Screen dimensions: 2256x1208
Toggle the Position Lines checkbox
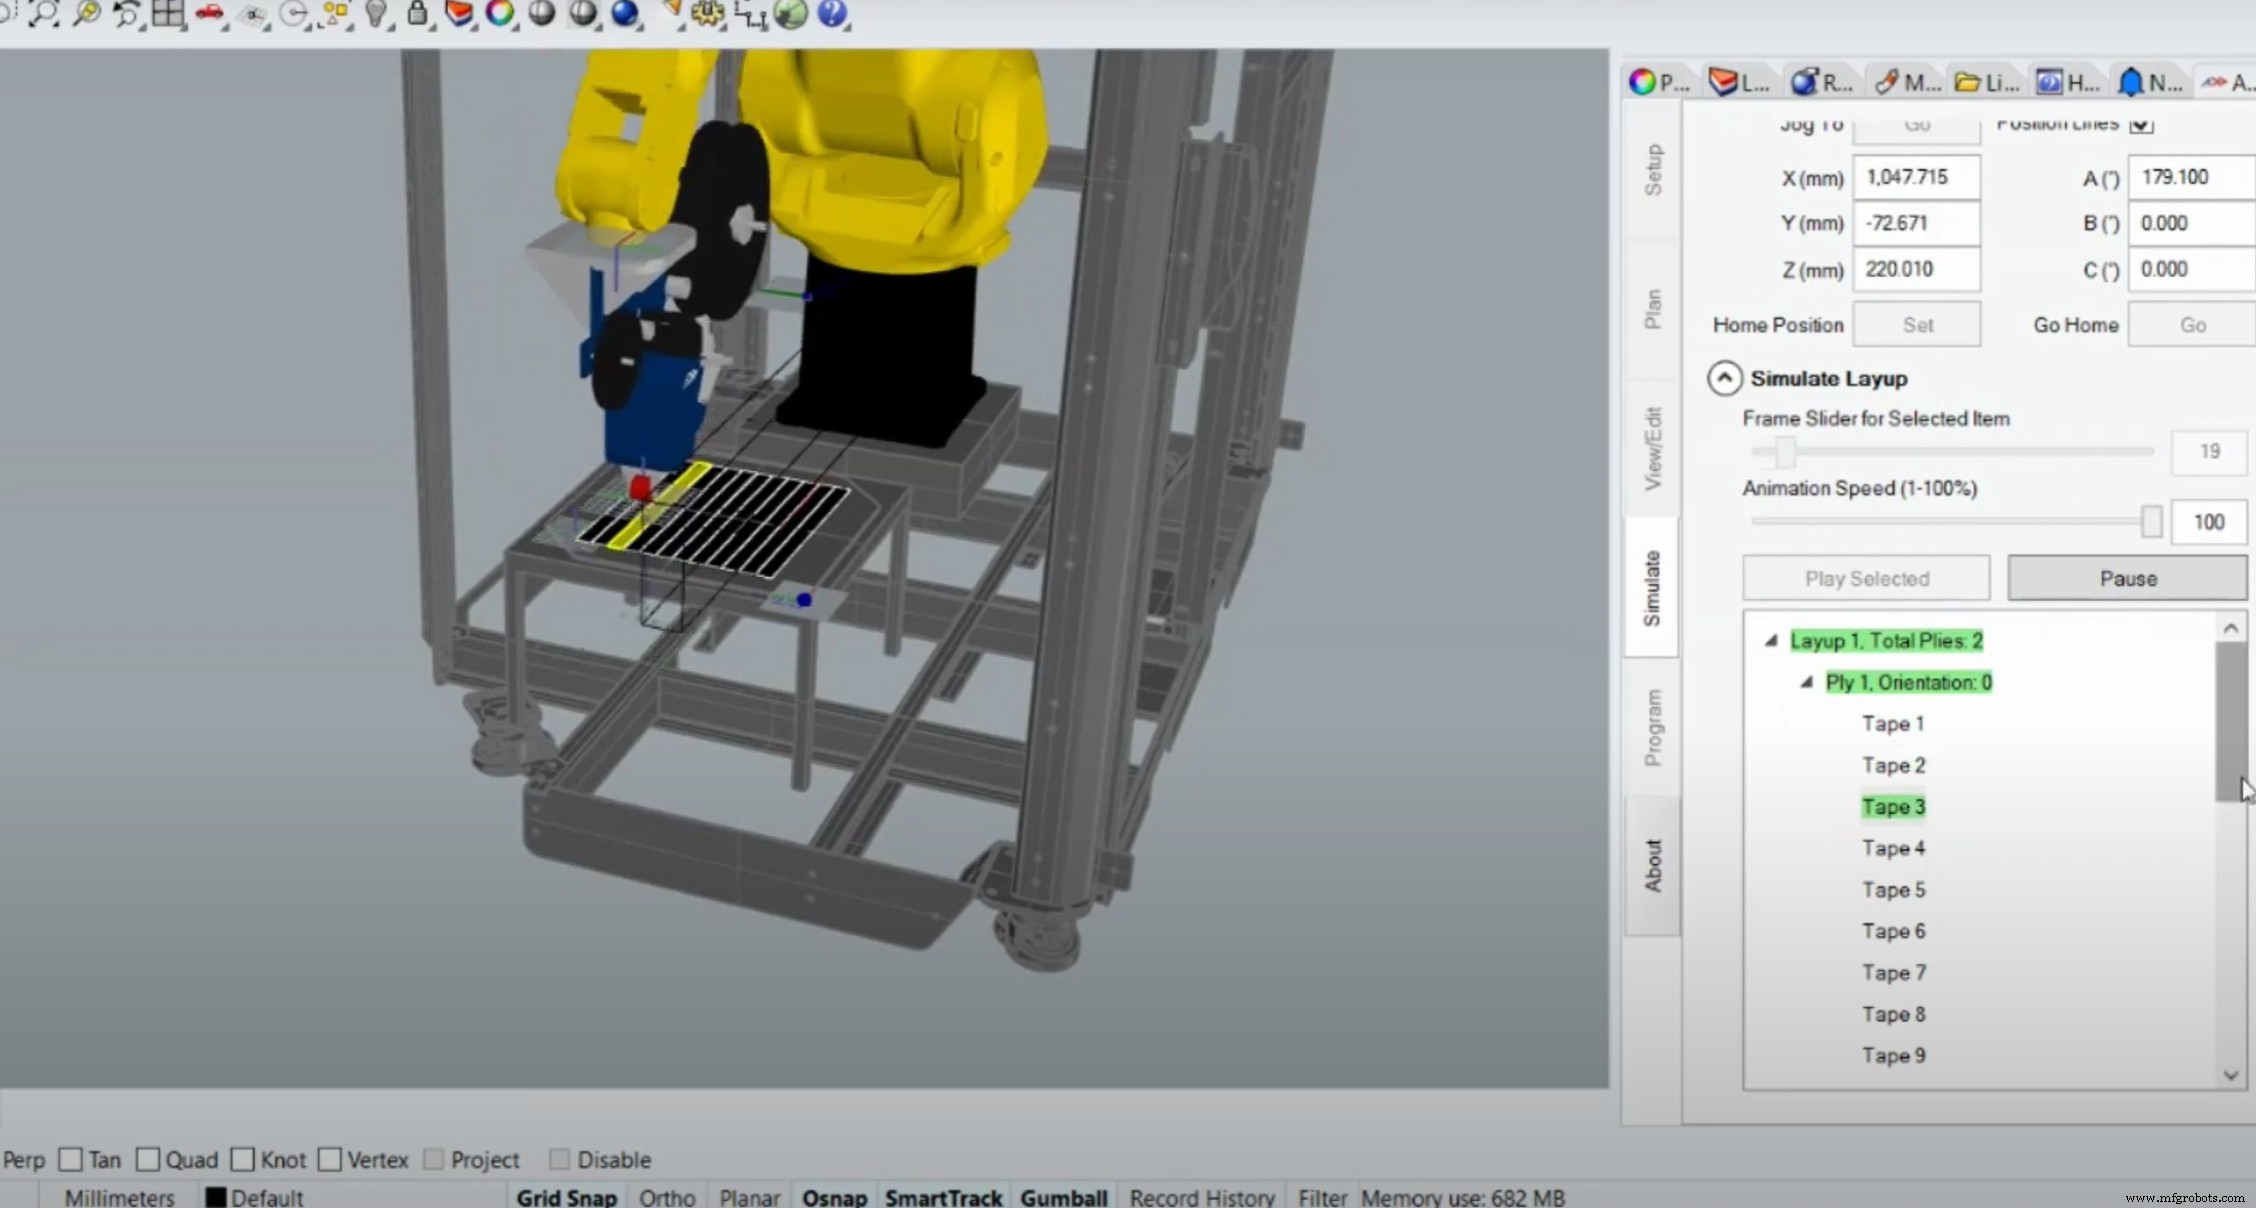[2141, 124]
